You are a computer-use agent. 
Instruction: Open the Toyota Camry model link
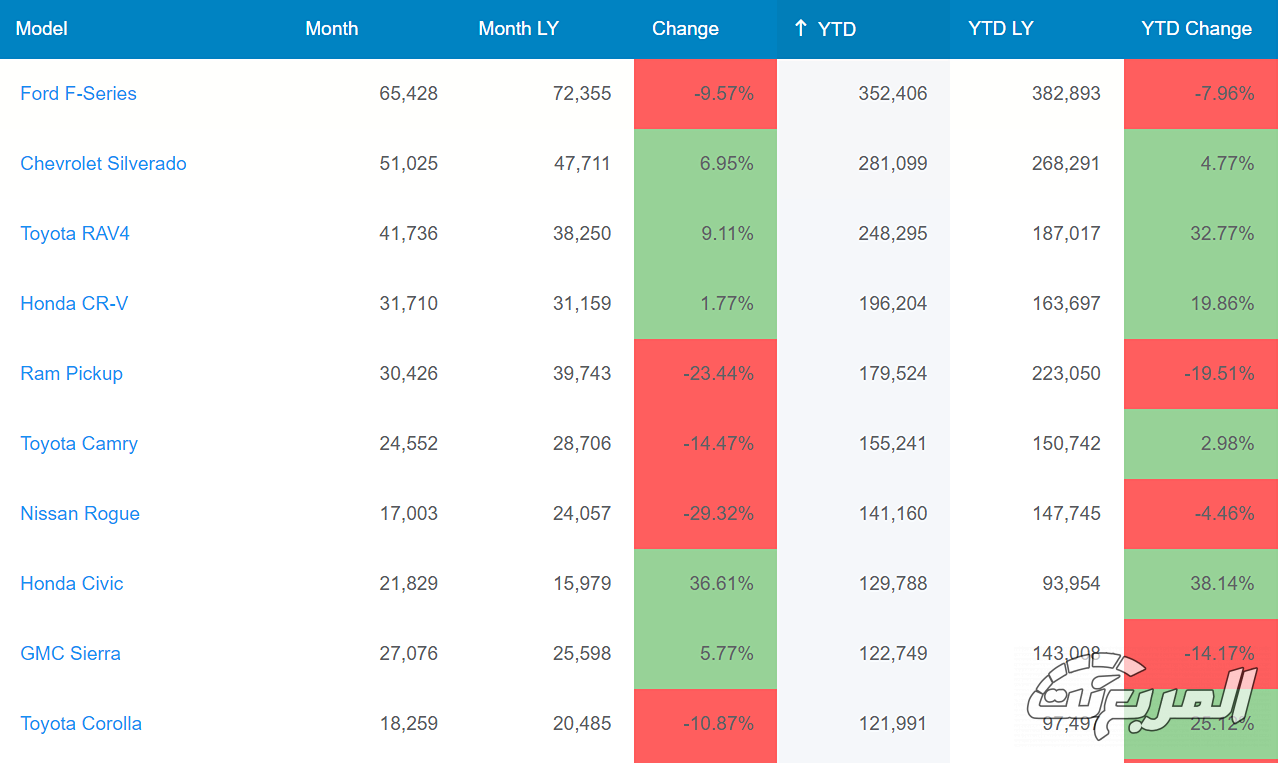tap(79, 443)
